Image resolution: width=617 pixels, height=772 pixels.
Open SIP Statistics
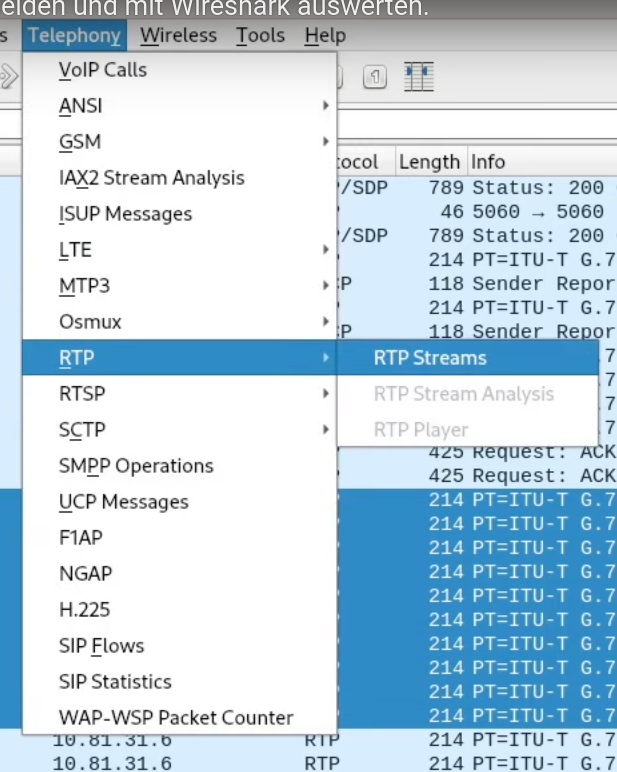pyautogui.click(x=180, y=681)
